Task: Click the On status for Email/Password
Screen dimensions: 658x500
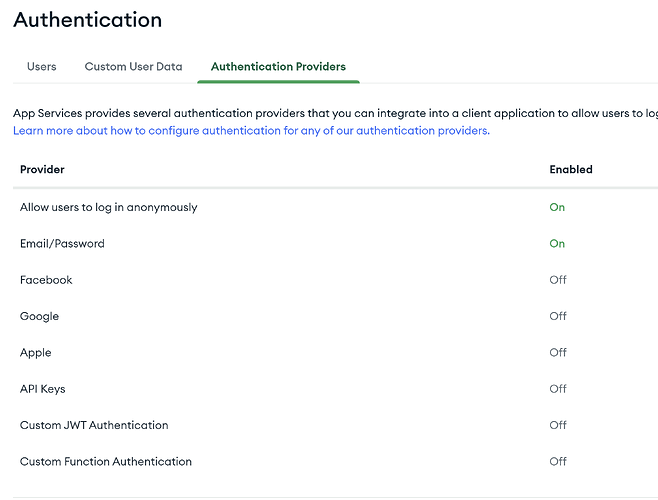Action: [x=557, y=244]
